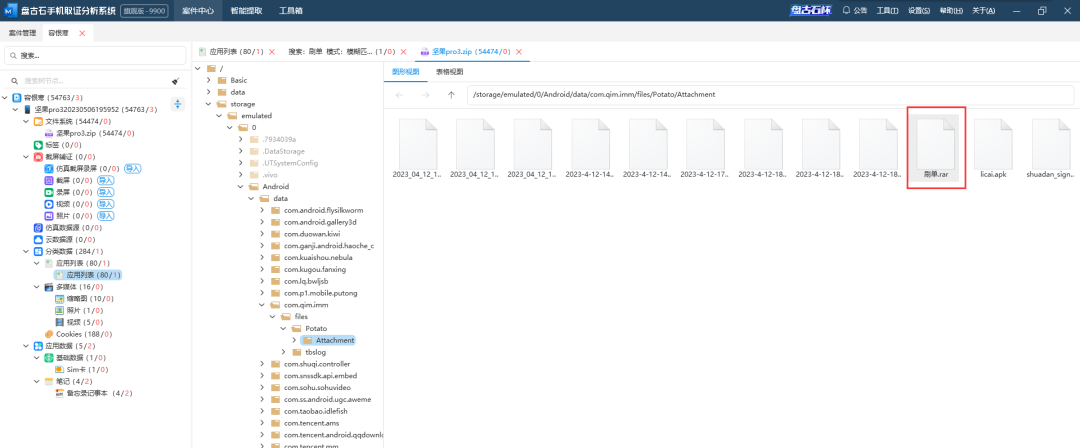Click the 仿真数据源 icon

tap(39, 227)
